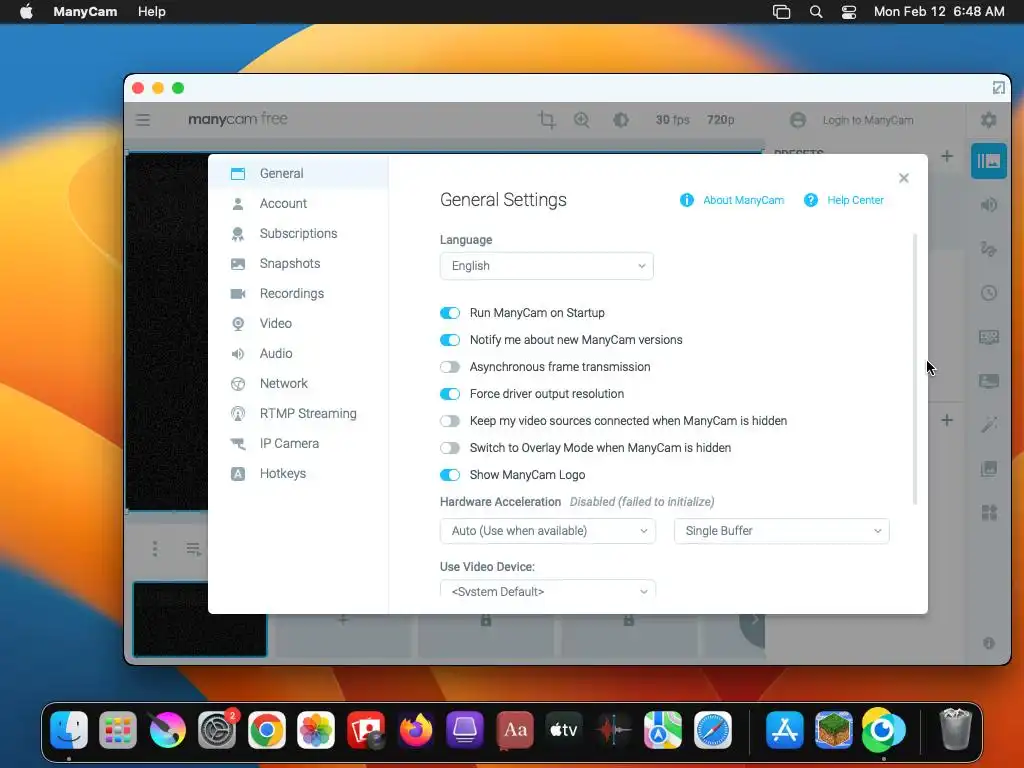Open RTMP Streaming settings
The width and height of the screenshot is (1024, 768).
point(298,413)
